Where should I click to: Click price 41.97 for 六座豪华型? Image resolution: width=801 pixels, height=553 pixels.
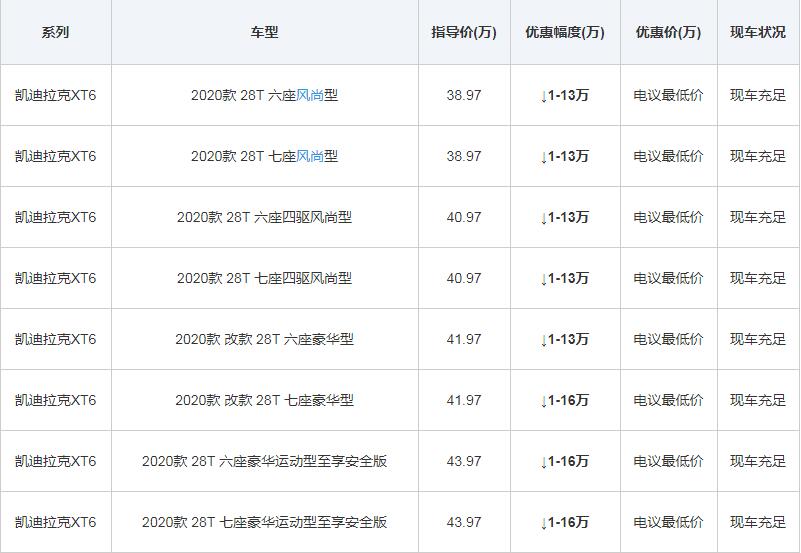point(464,339)
